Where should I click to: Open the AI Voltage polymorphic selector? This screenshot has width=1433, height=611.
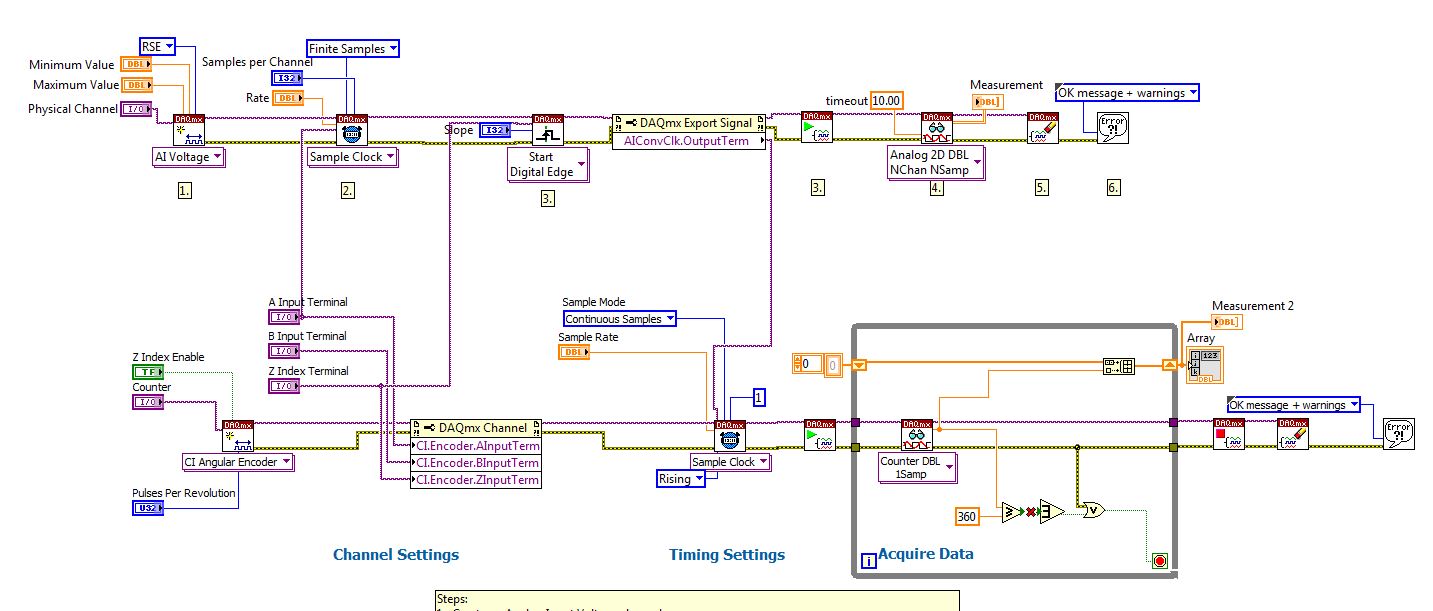(x=188, y=157)
